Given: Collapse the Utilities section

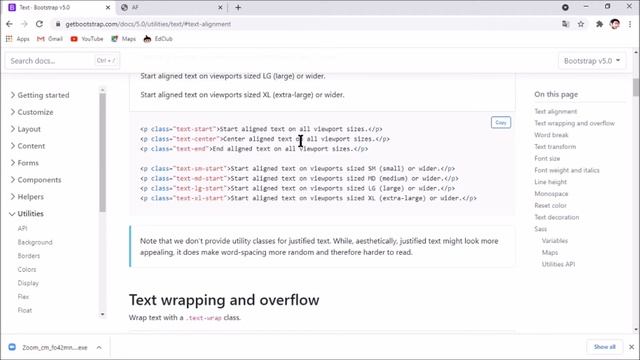Looking at the screenshot, I should click(27, 213).
